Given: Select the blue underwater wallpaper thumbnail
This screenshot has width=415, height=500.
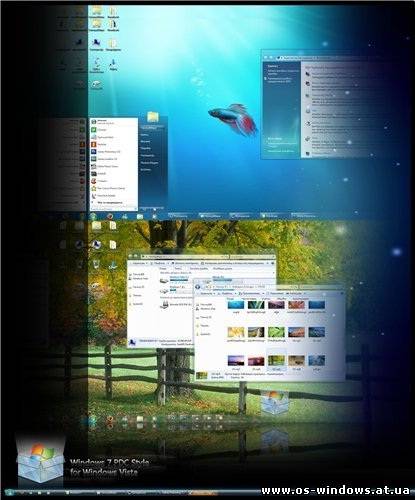Looking at the screenshot, I should 236,305.
